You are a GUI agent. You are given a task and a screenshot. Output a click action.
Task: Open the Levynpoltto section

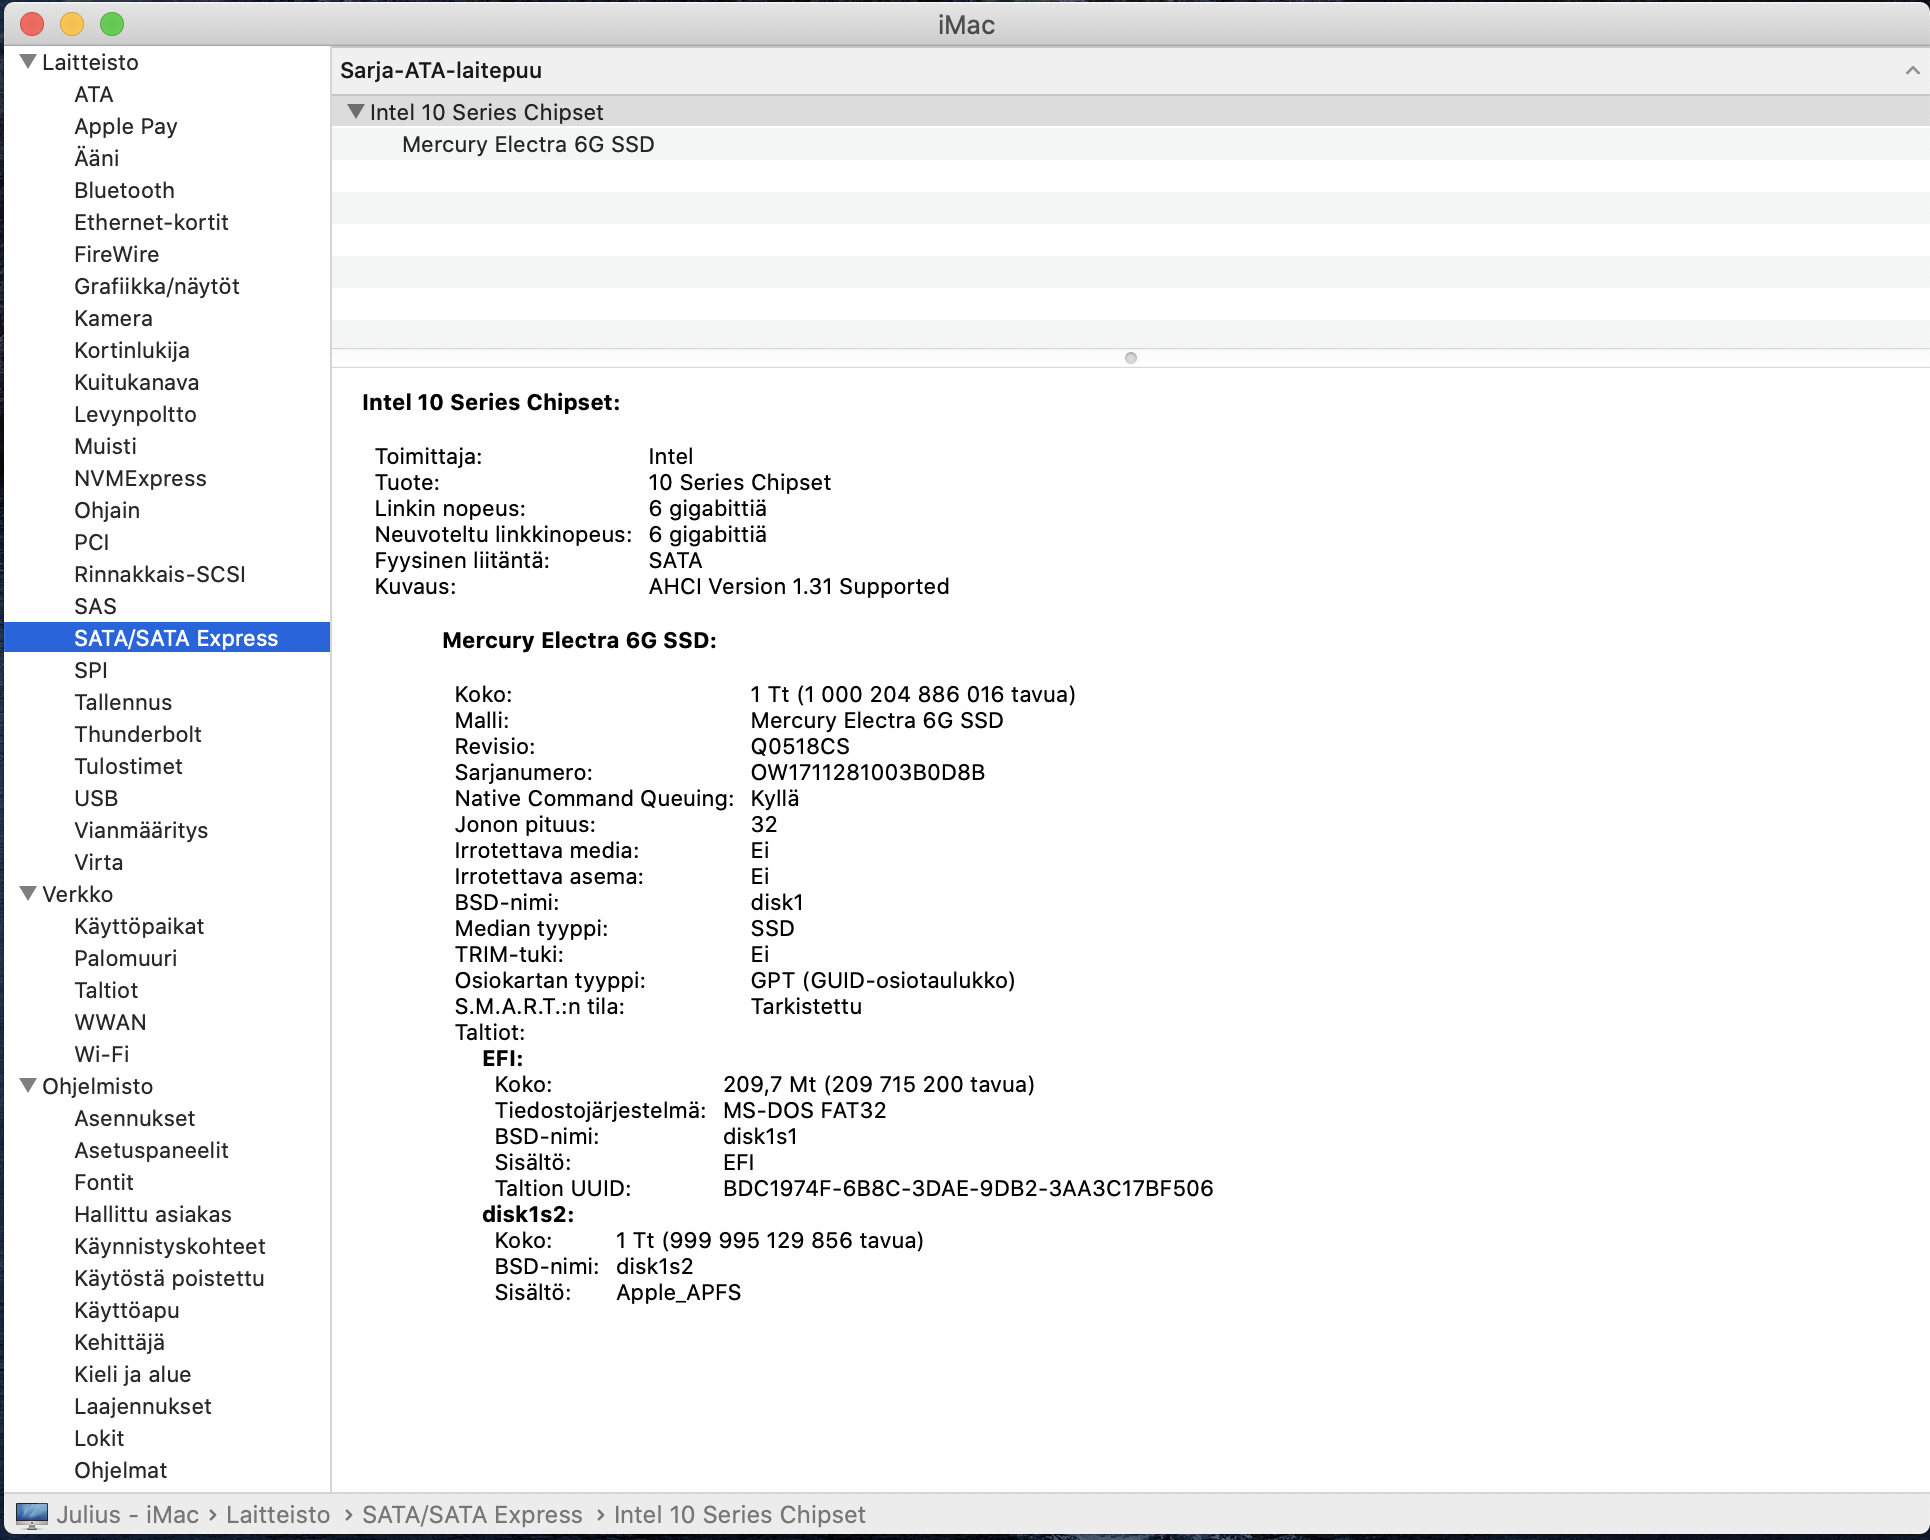(135, 414)
